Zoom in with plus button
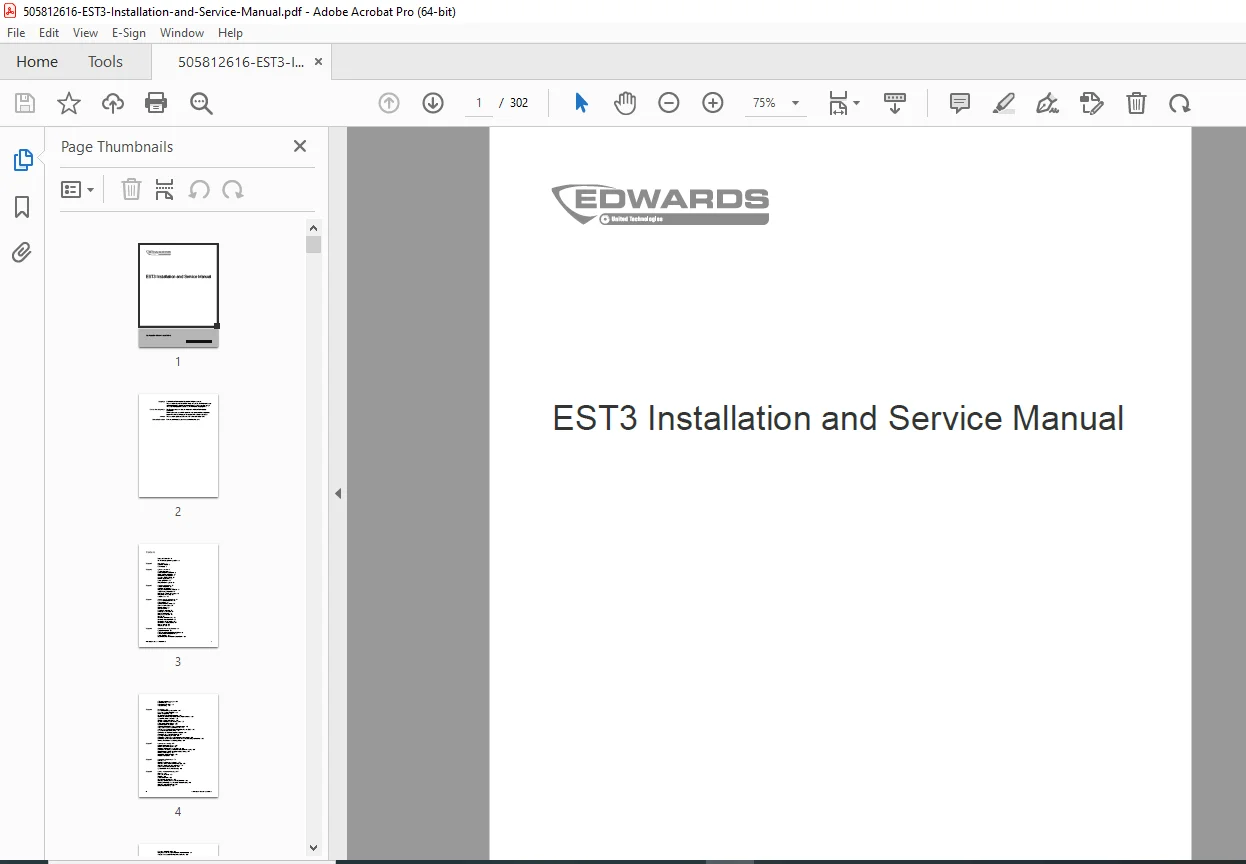The image size is (1246, 864). [x=713, y=103]
